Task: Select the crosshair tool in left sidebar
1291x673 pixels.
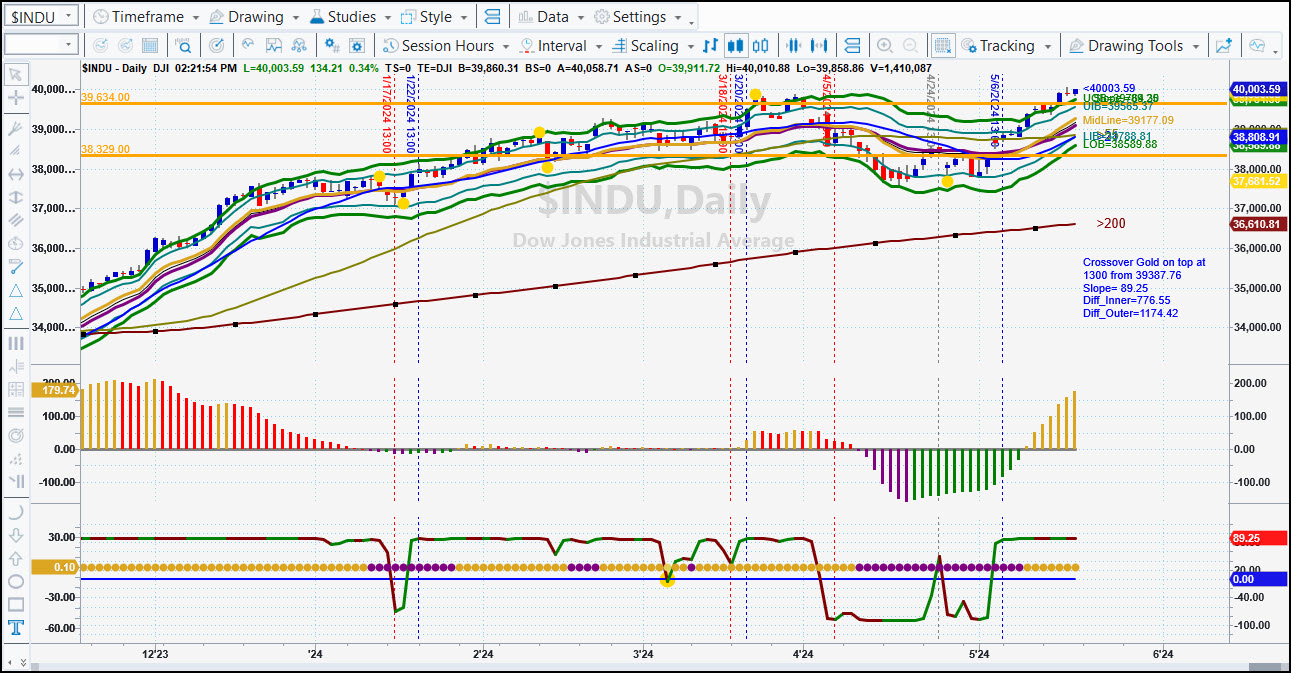Action: (16, 98)
